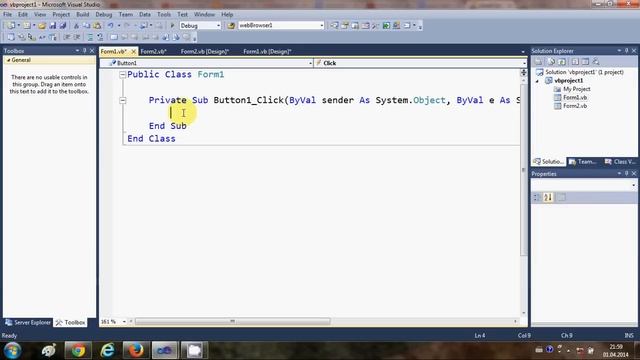Screen dimensions: 640x360
Task: Open the Build menu
Action: pyautogui.click(x=82, y=14)
